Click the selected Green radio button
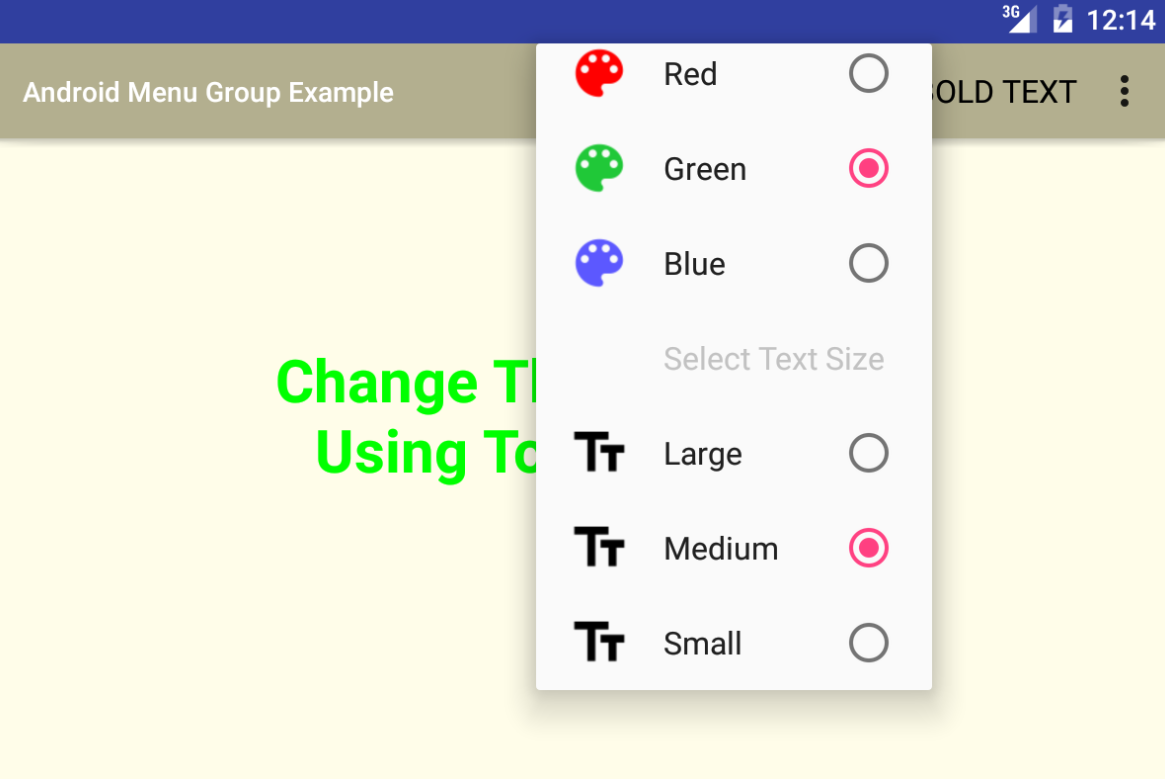This screenshot has width=1165, height=779. point(869,168)
